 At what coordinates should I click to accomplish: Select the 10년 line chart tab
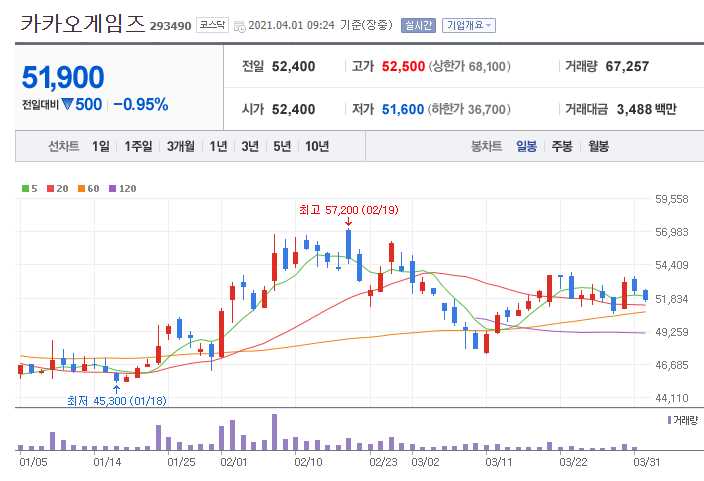pyautogui.click(x=317, y=146)
